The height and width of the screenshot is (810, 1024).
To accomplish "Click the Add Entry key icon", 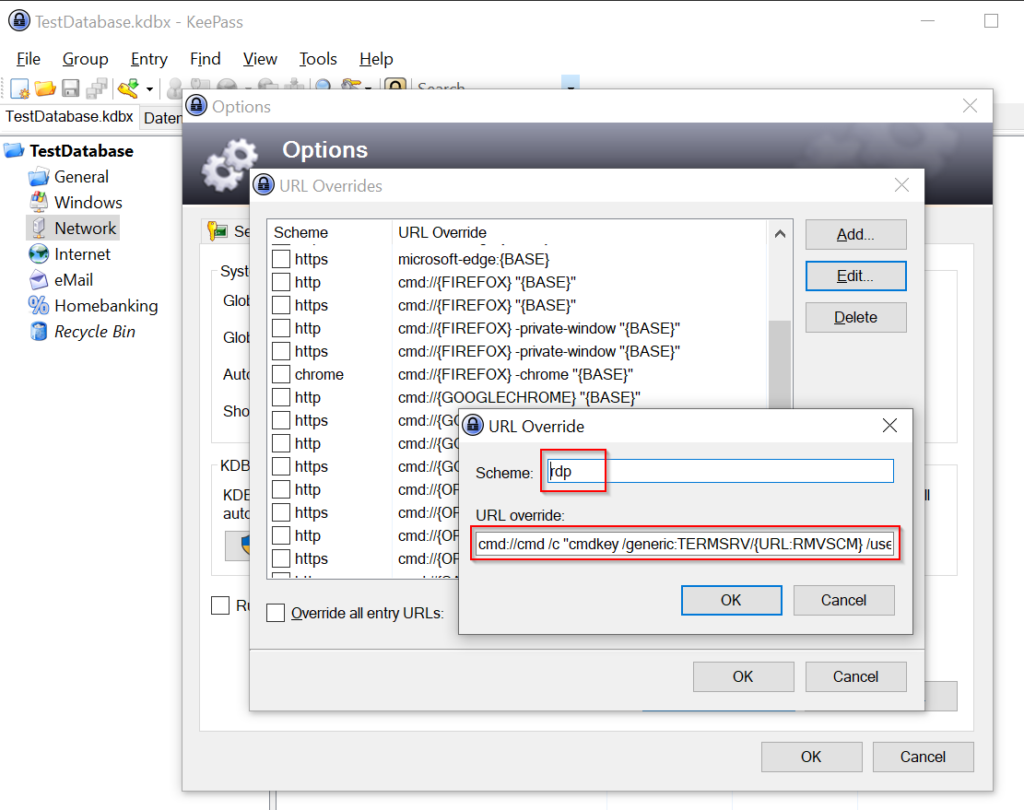I will (x=129, y=88).
